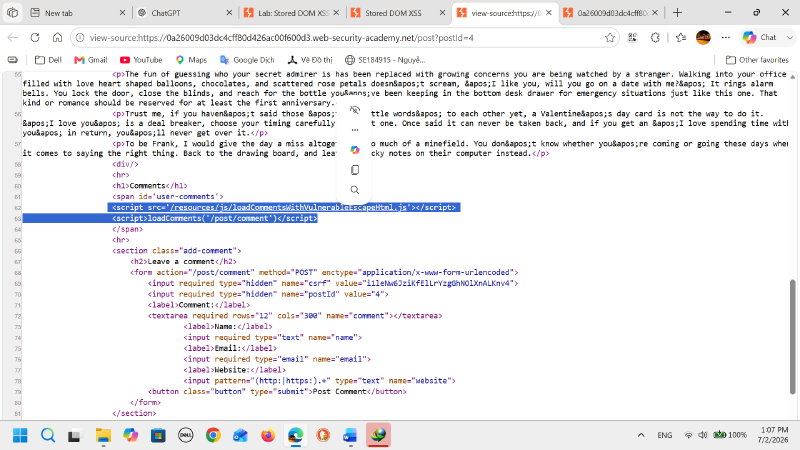Open Firefox on taskbar
The width and height of the screenshot is (800, 450).
click(x=267, y=435)
